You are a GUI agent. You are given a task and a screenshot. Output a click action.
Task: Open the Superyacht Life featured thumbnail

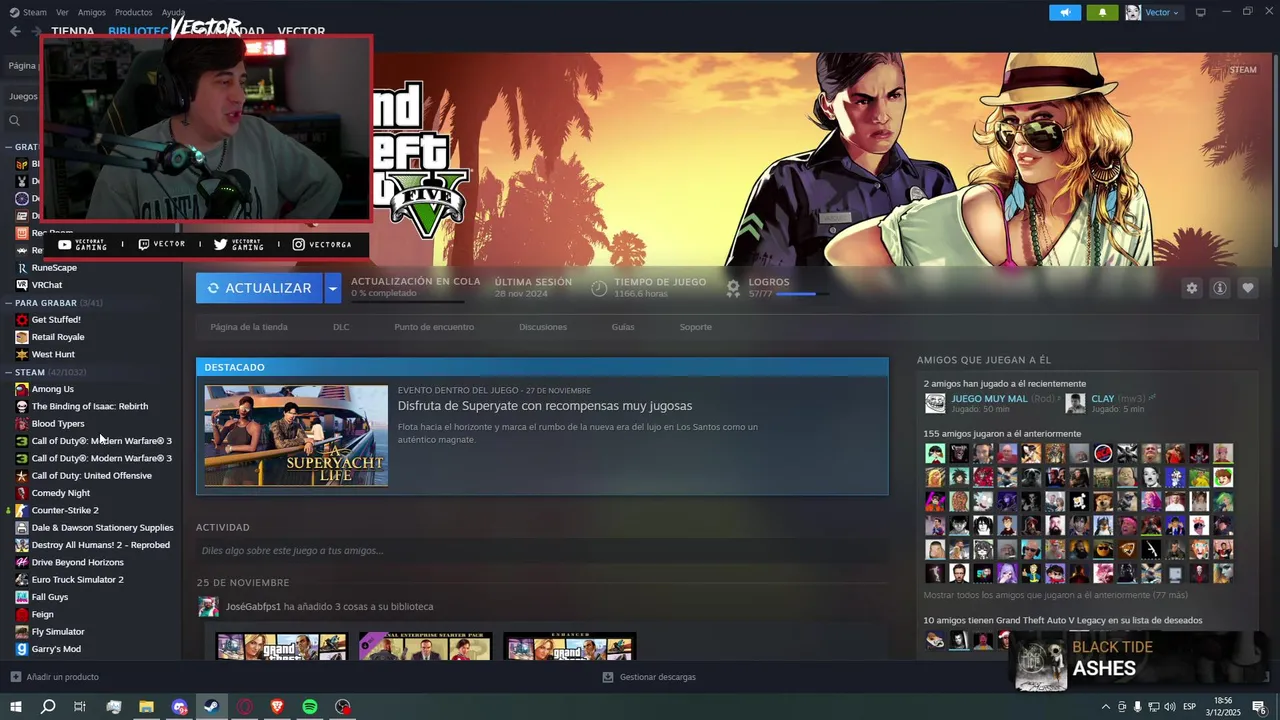click(x=296, y=436)
